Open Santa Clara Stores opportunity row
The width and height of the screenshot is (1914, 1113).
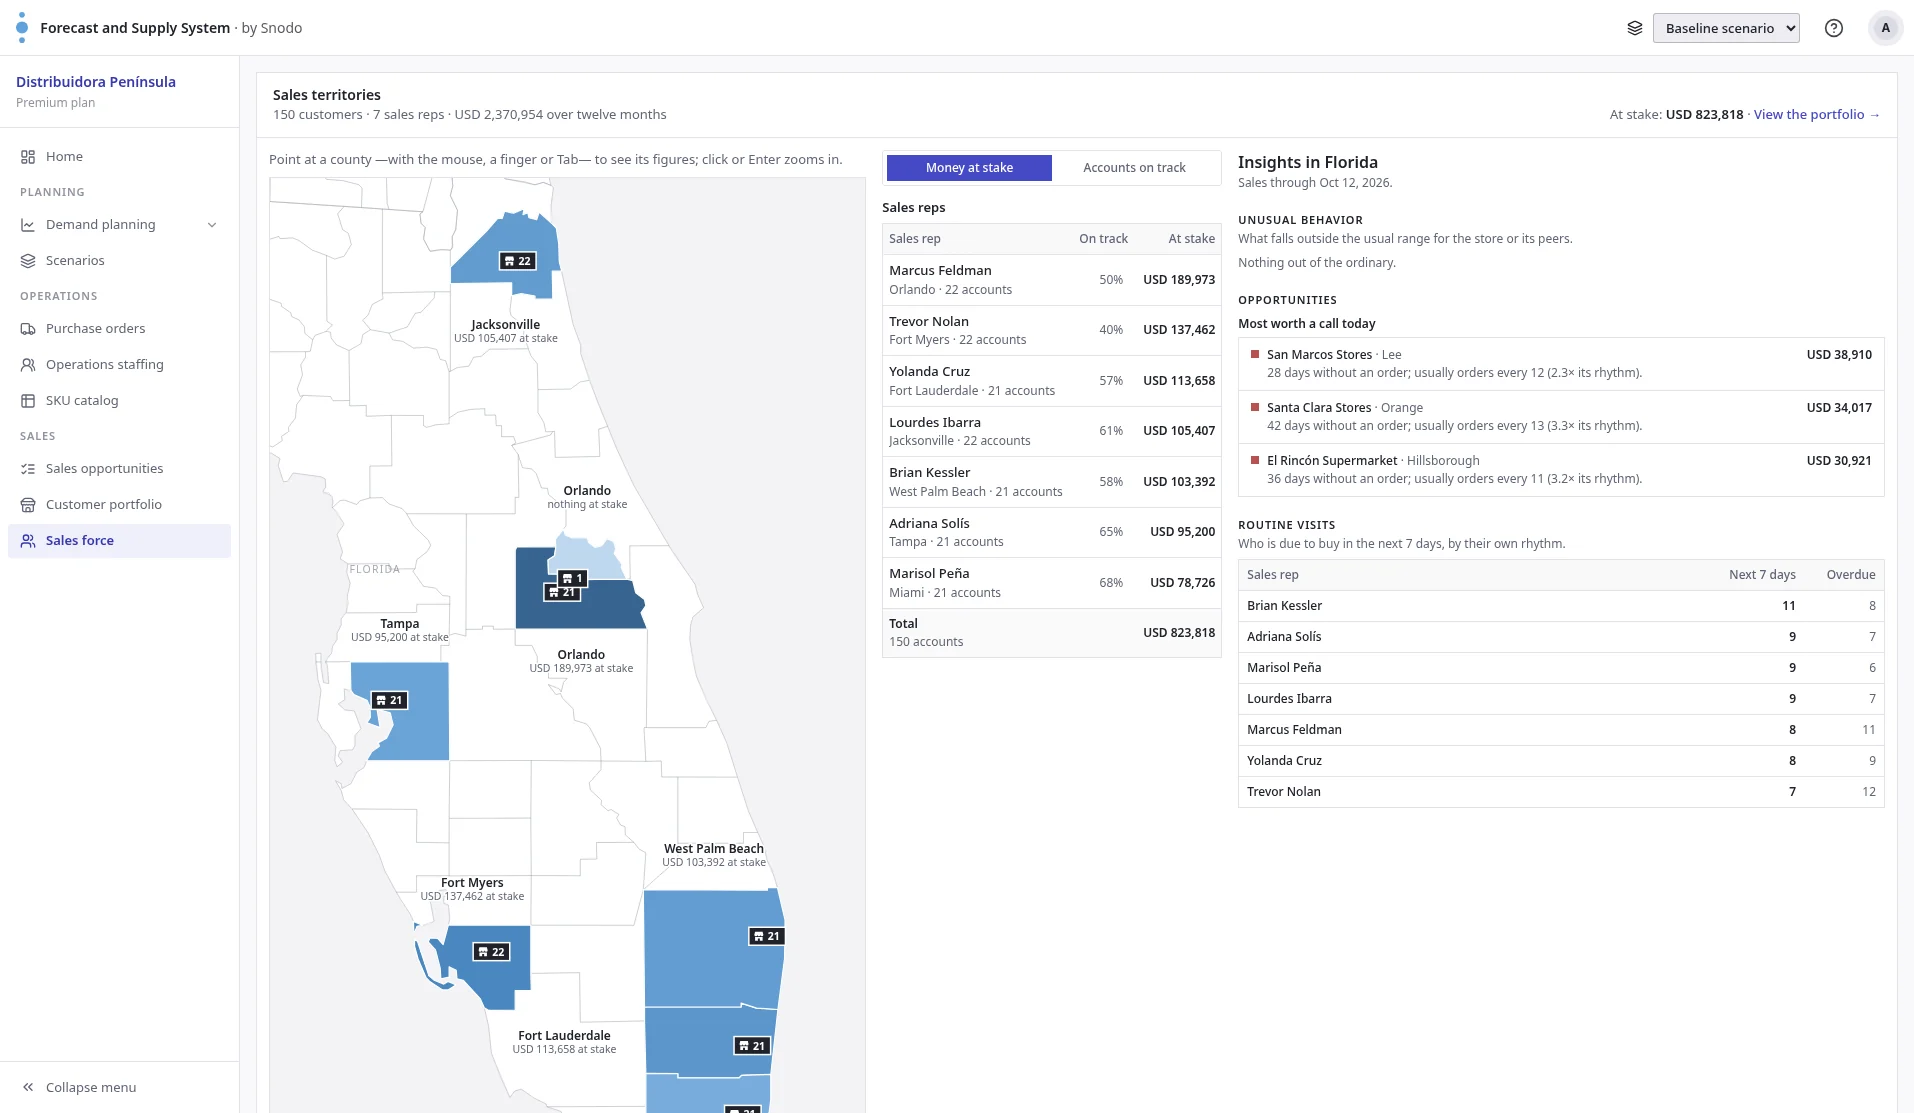pyautogui.click(x=1561, y=417)
